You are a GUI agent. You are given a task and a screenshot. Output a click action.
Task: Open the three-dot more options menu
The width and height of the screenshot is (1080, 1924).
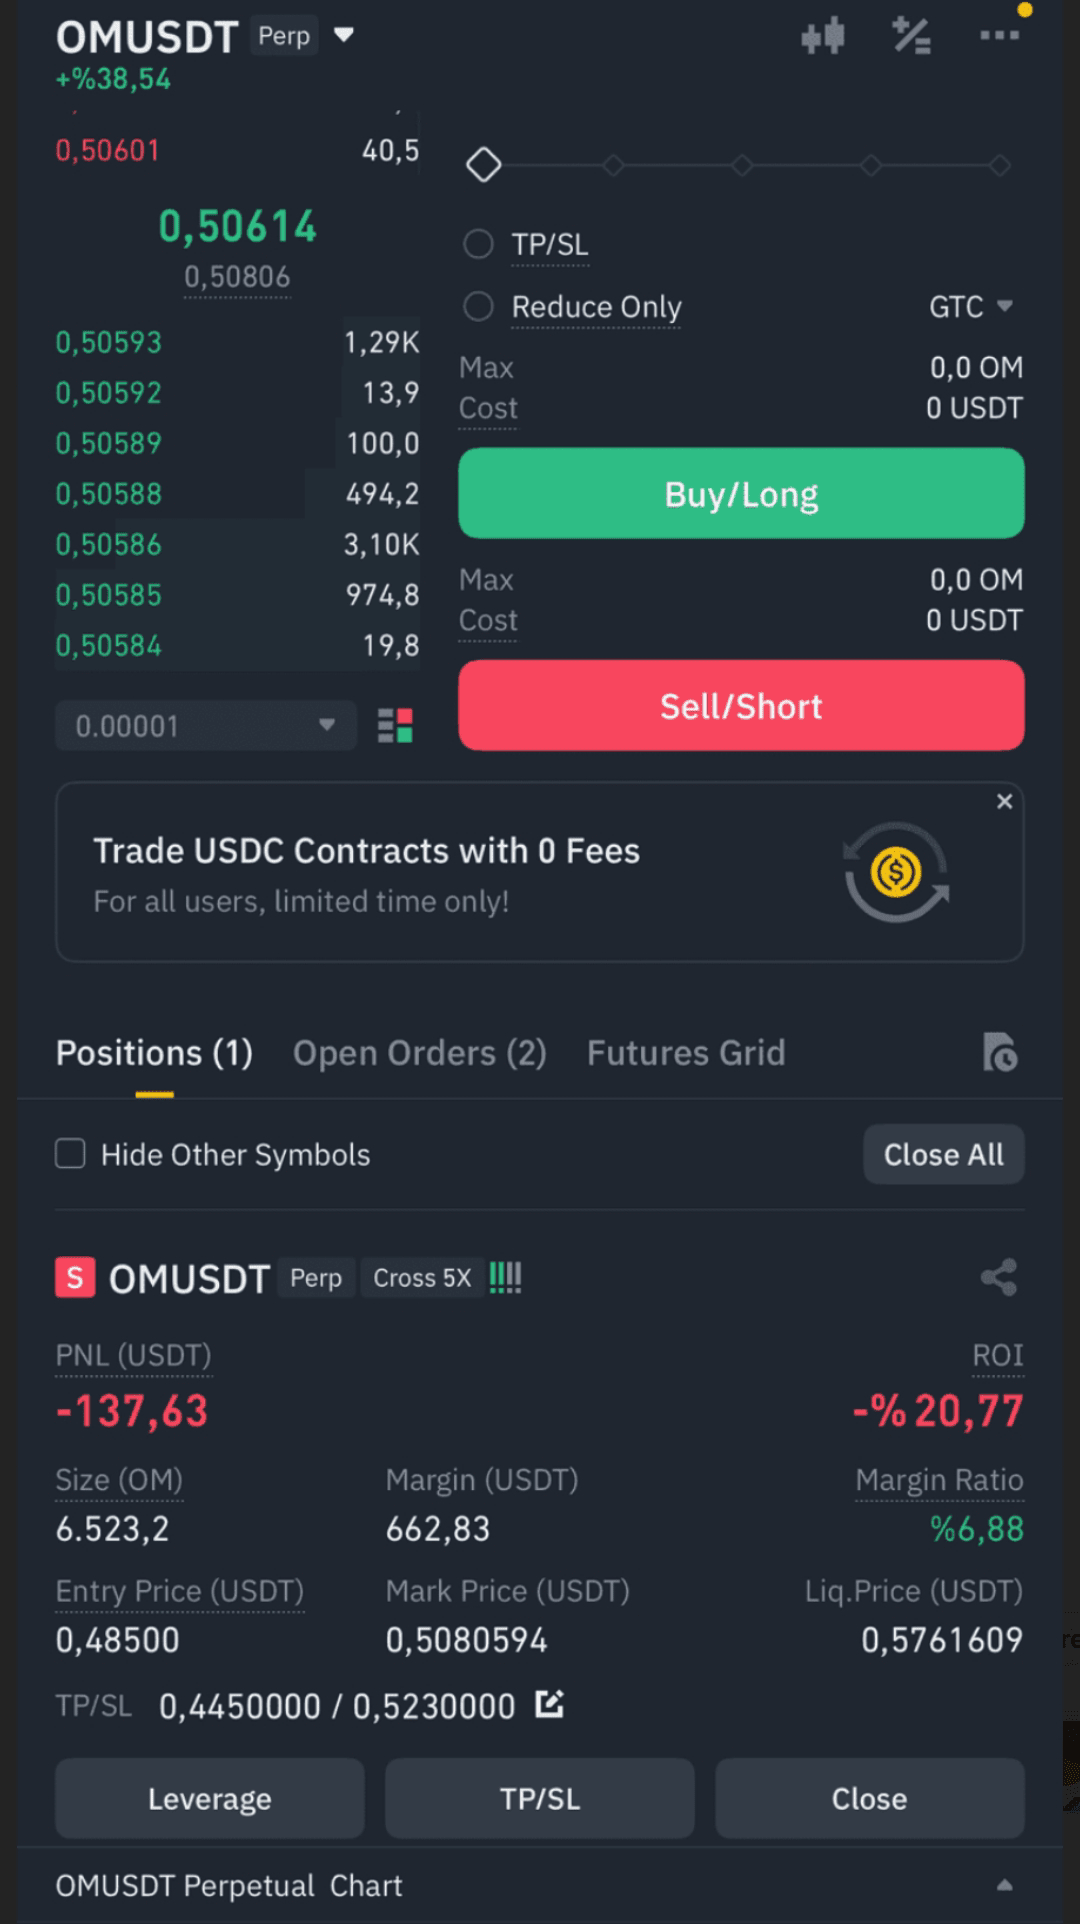tap(999, 36)
